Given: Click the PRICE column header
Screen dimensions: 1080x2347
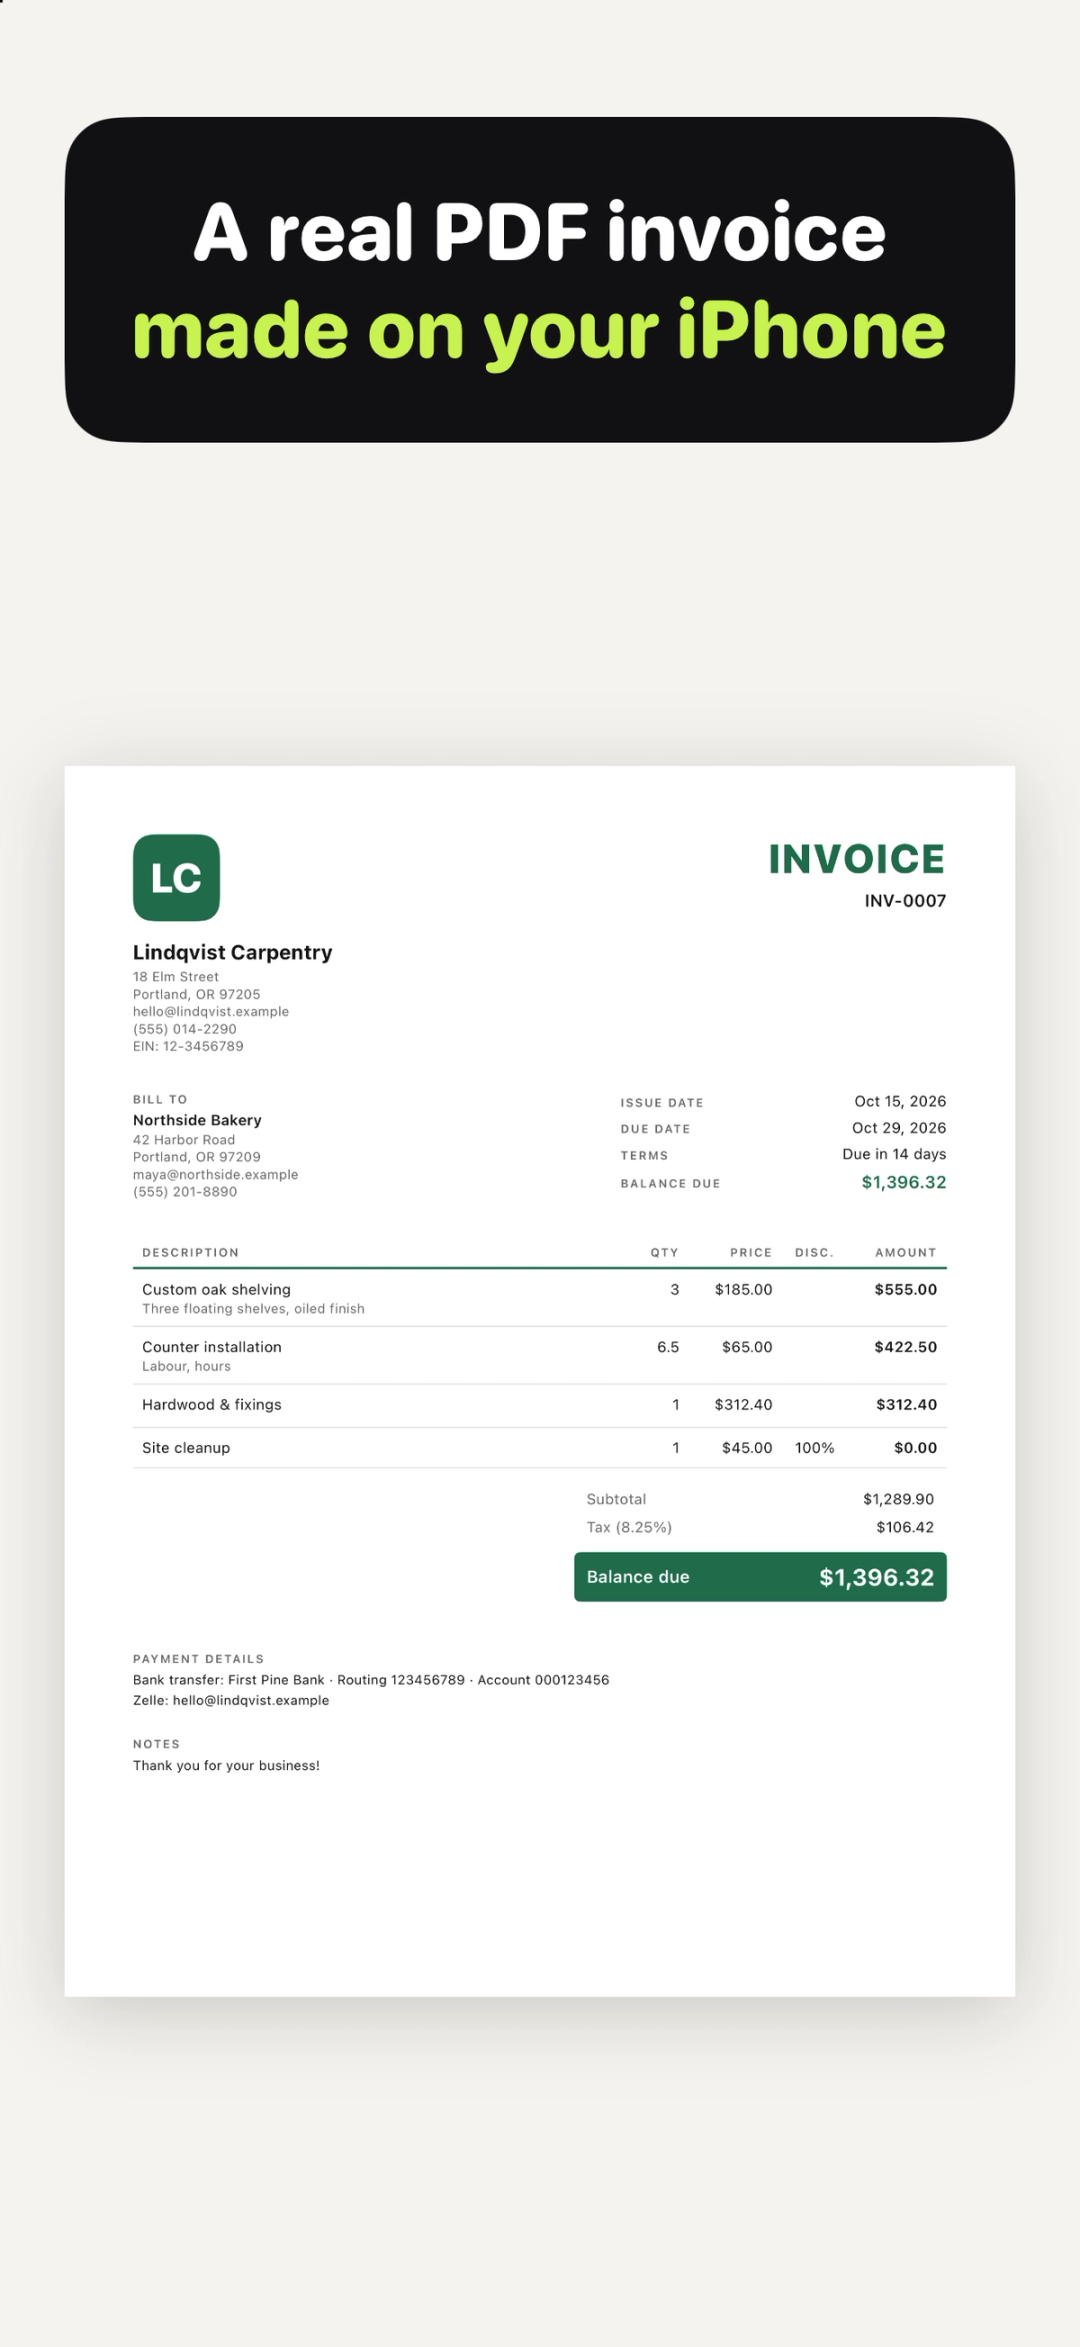Looking at the screenshot, I should pyautogui.click(x=751, y=1252).
